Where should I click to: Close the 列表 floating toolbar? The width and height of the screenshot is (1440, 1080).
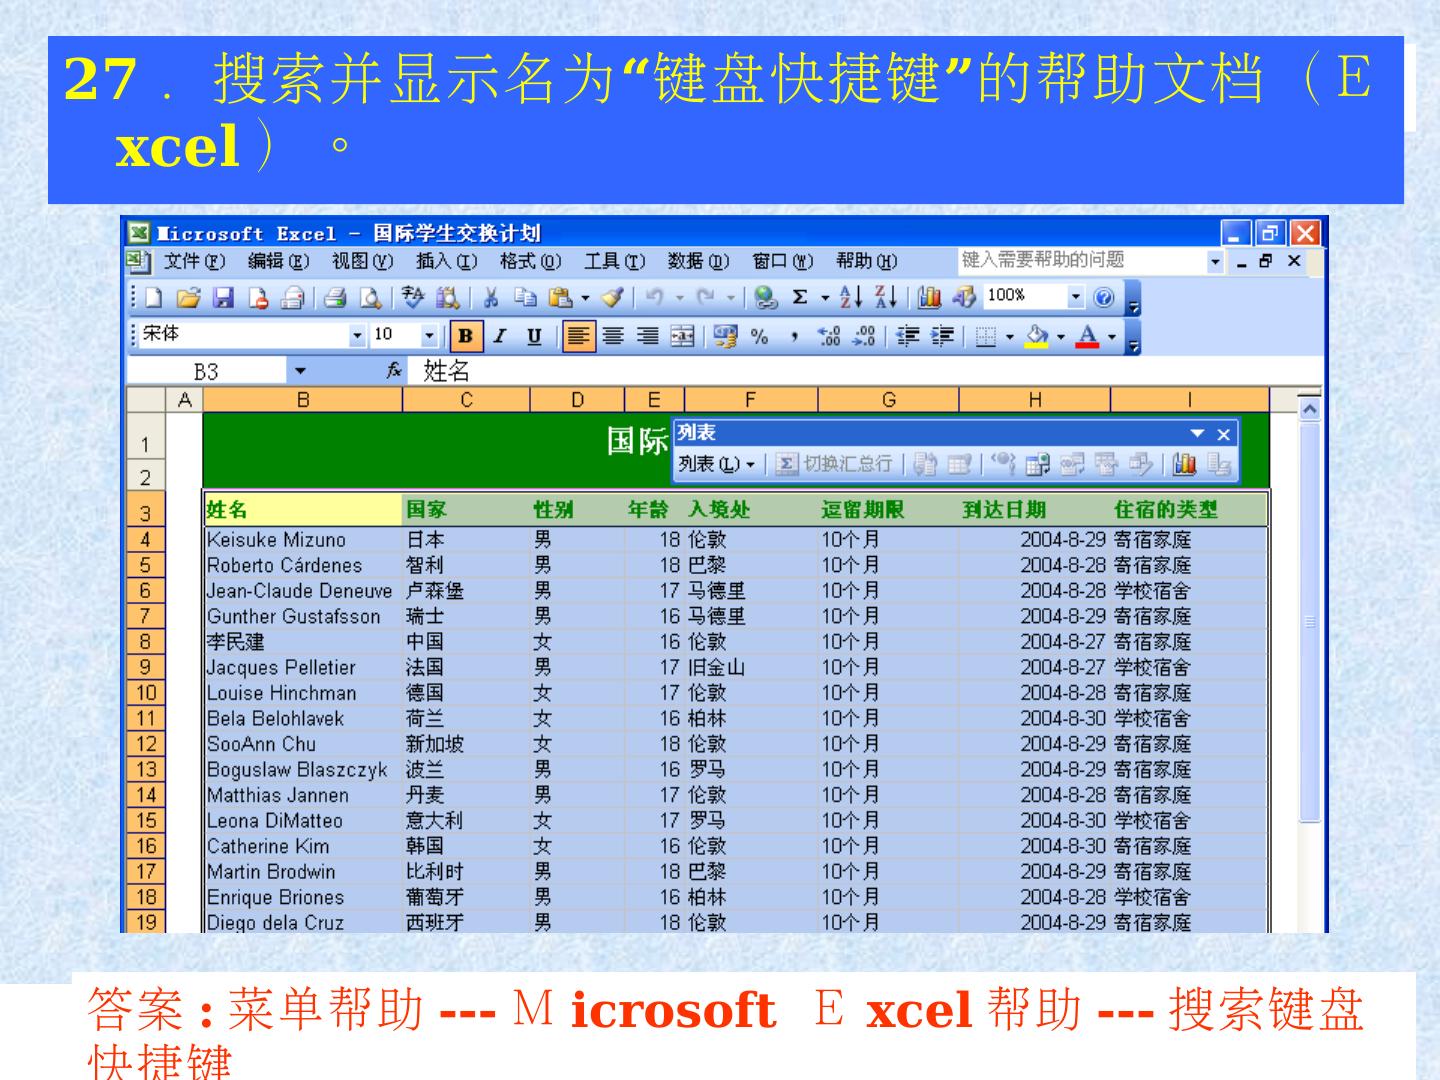coord(1224,434)
